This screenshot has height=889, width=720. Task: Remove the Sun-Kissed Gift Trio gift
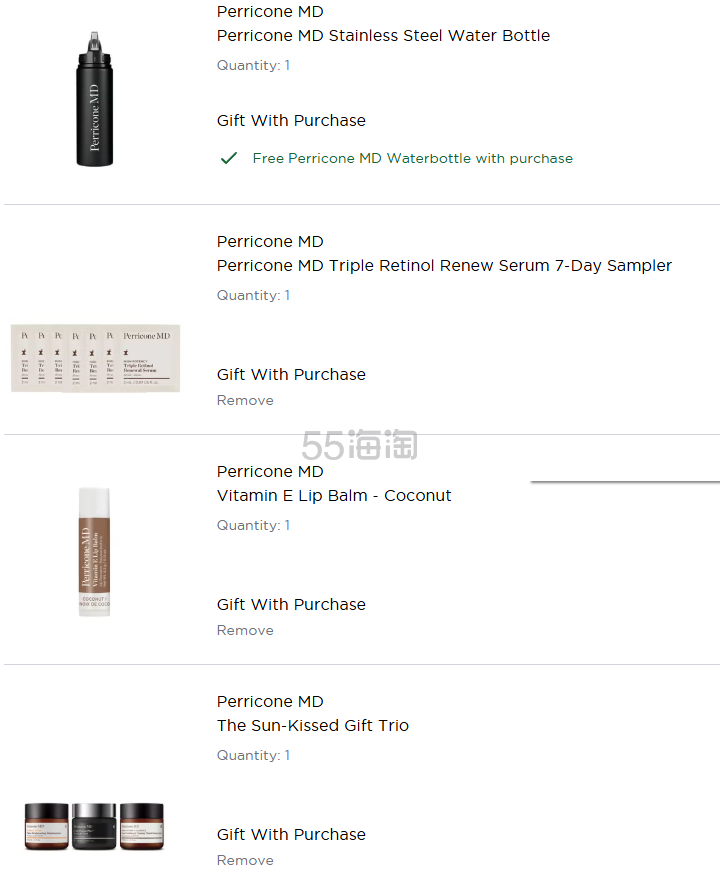245,860
